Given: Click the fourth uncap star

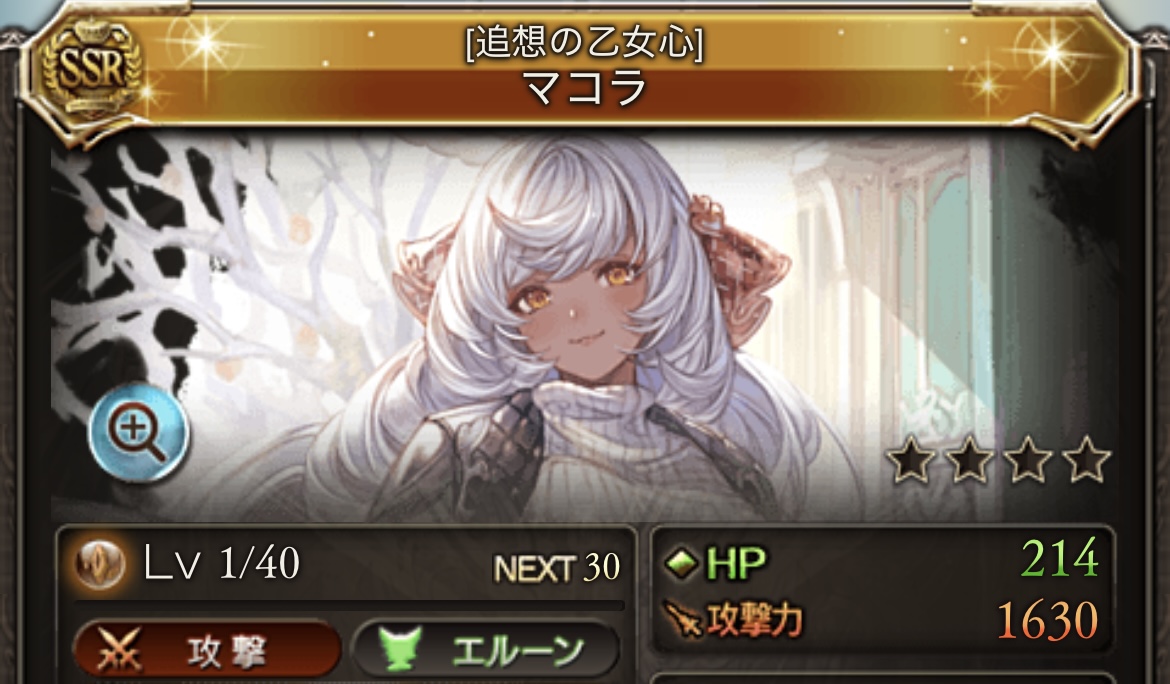Looking at the screenshot, I should (x=1086, y=459).
